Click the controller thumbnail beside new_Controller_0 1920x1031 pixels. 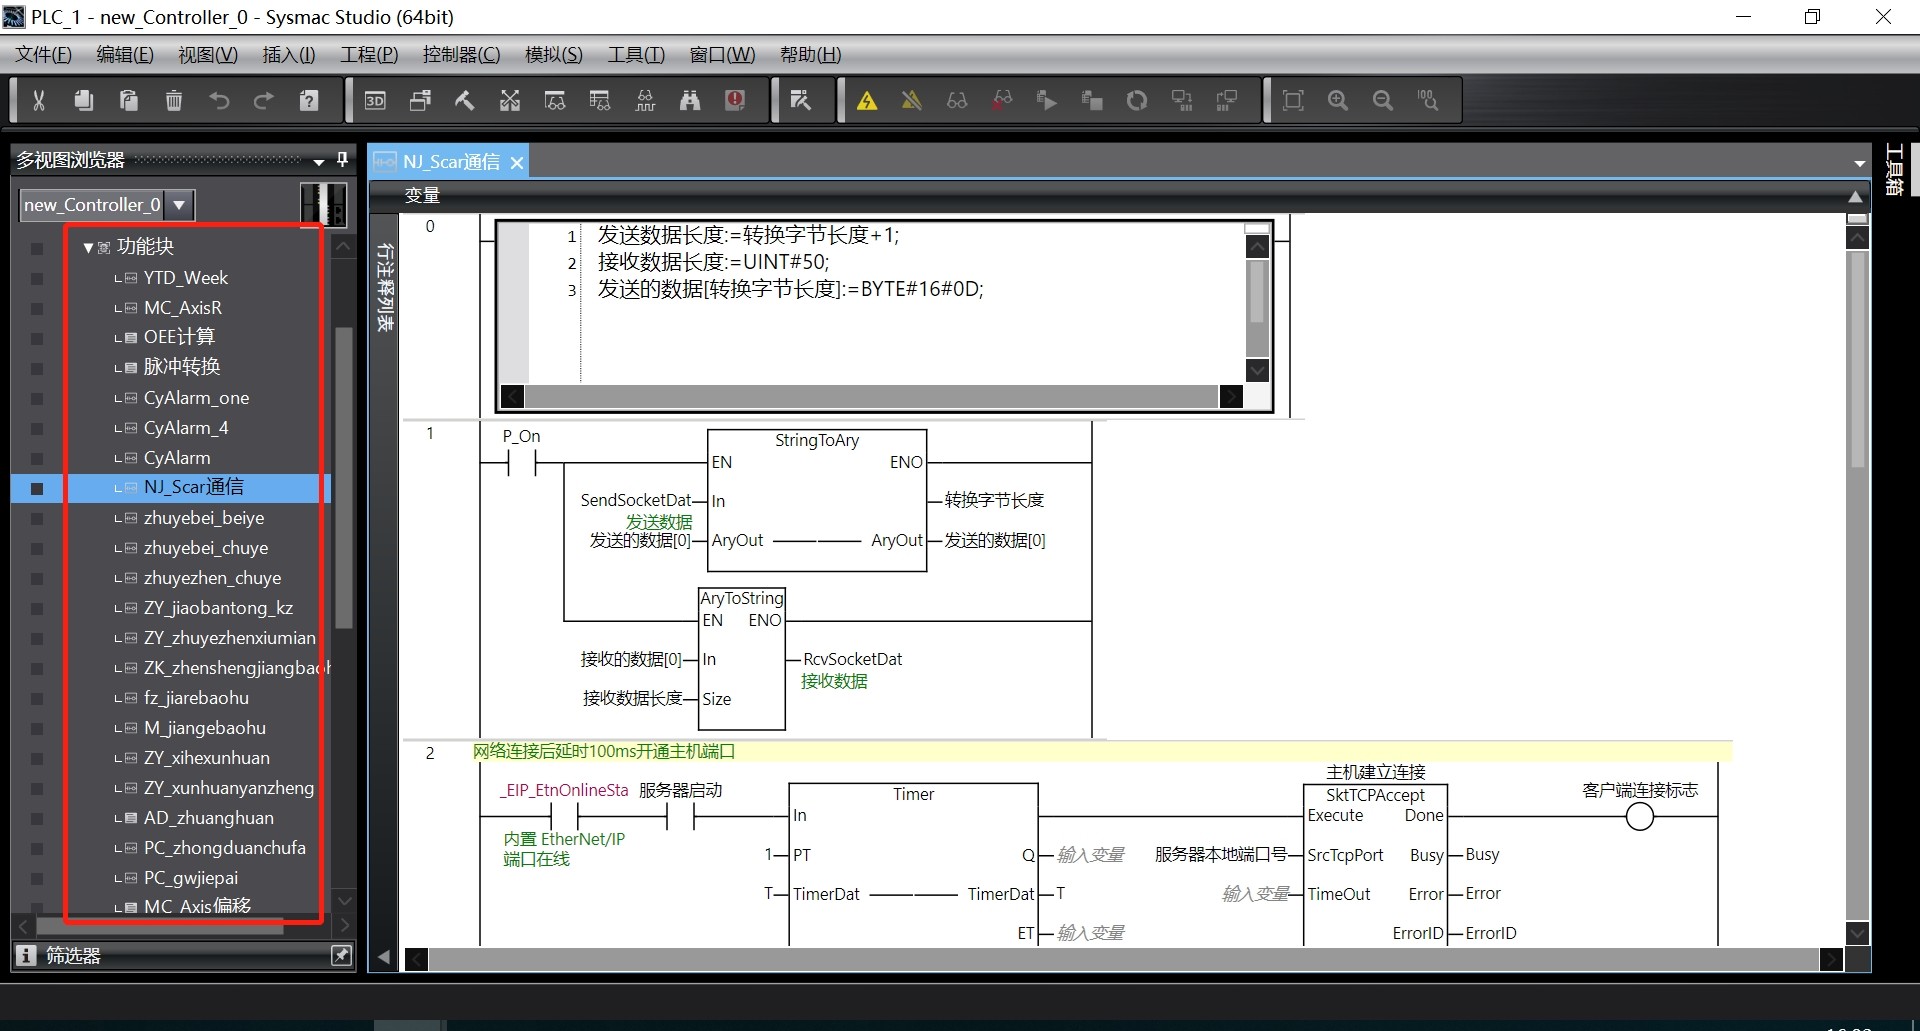(324, 204)
